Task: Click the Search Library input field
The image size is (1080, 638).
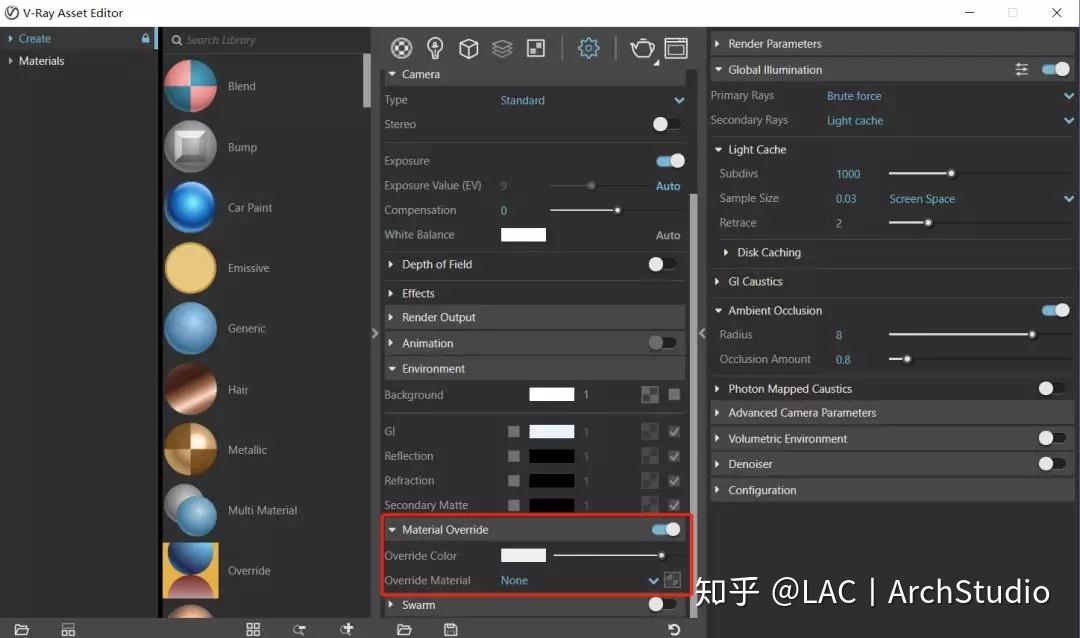Action: coord(269,40)
